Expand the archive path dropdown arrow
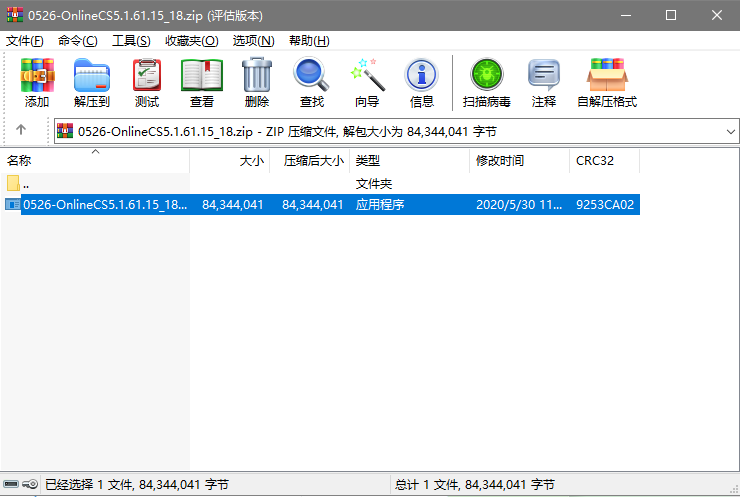The height and width of the screenshot is (497, 740). (x=729, y=131)
